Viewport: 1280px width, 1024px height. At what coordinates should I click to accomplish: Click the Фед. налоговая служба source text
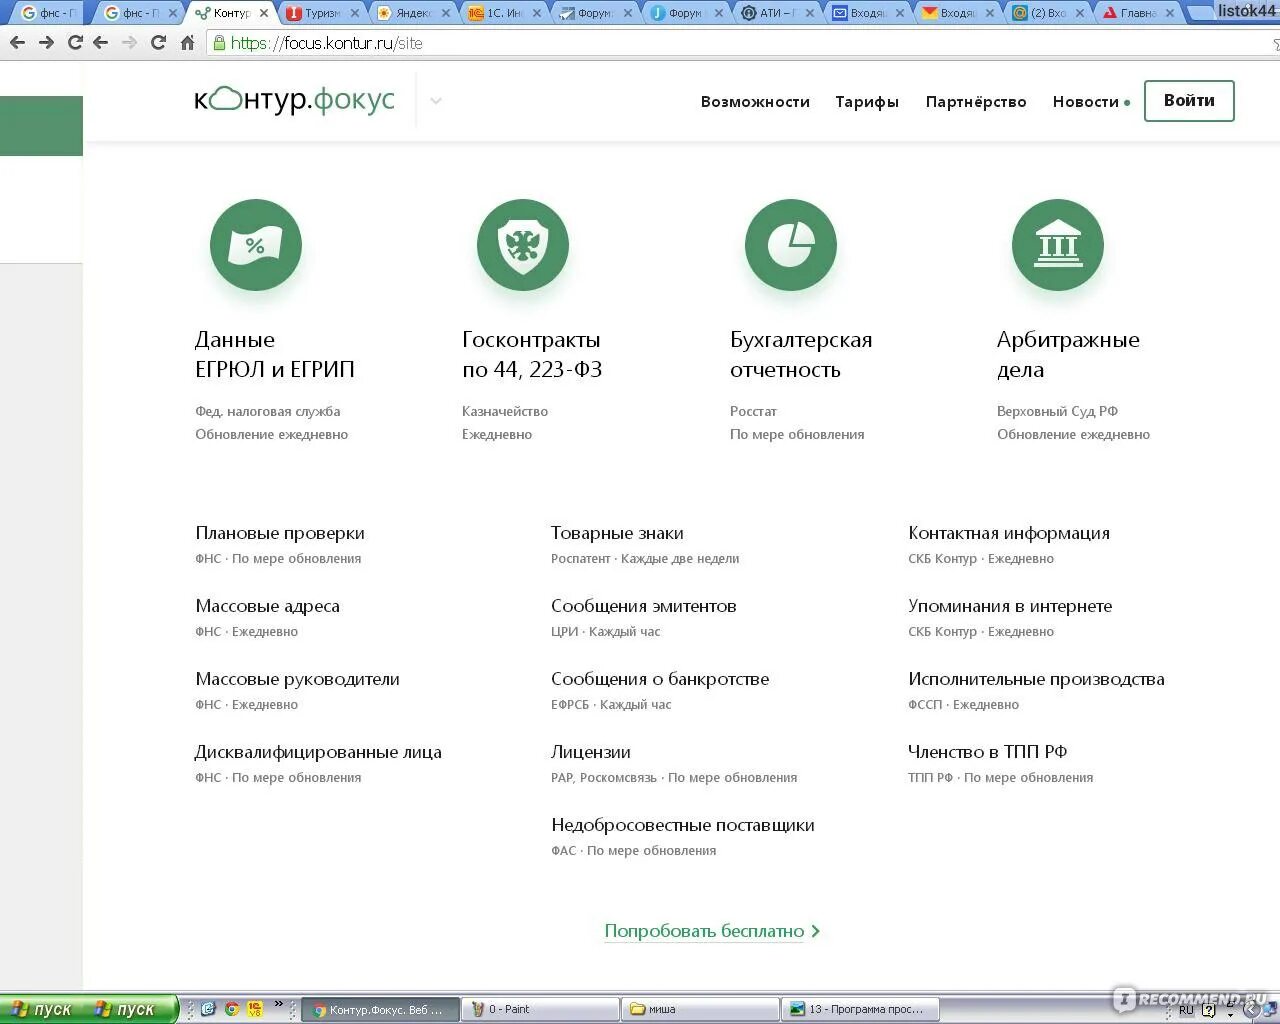point(268,411)
